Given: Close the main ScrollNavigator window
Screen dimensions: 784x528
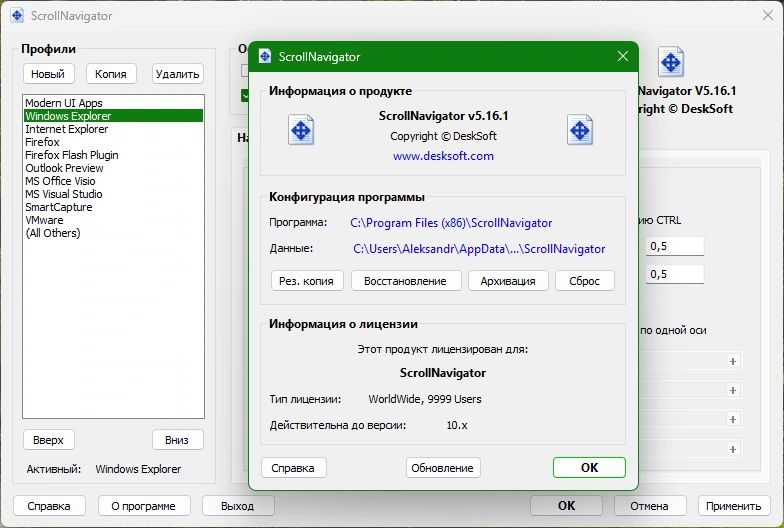Looking at the screenshot, I should pyautogui.click(x=768, y=16).
